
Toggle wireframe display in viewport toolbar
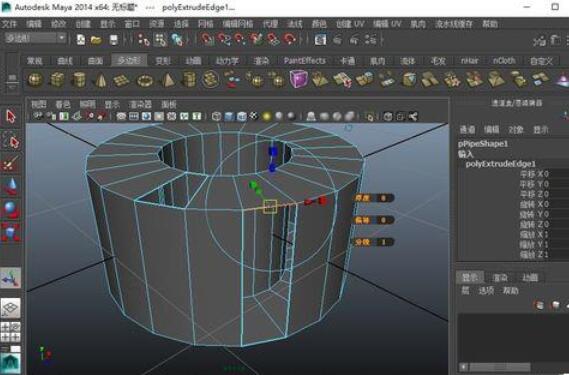tap(217, 116)
